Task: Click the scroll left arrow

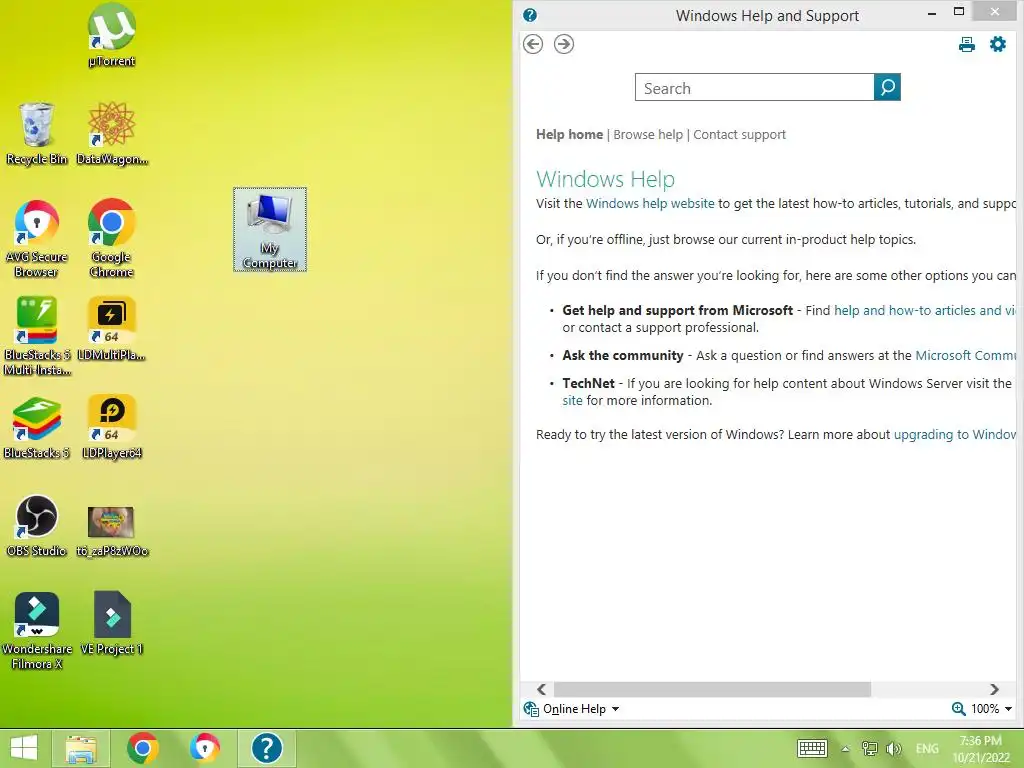Action: click(x=541, y=690)
